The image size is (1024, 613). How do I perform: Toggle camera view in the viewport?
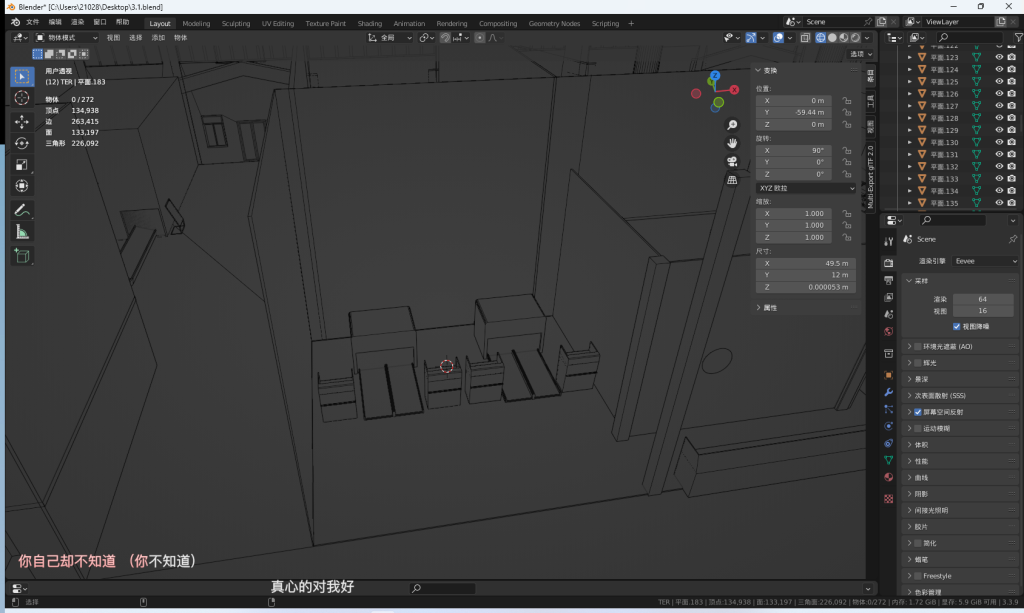pos(732,161)
